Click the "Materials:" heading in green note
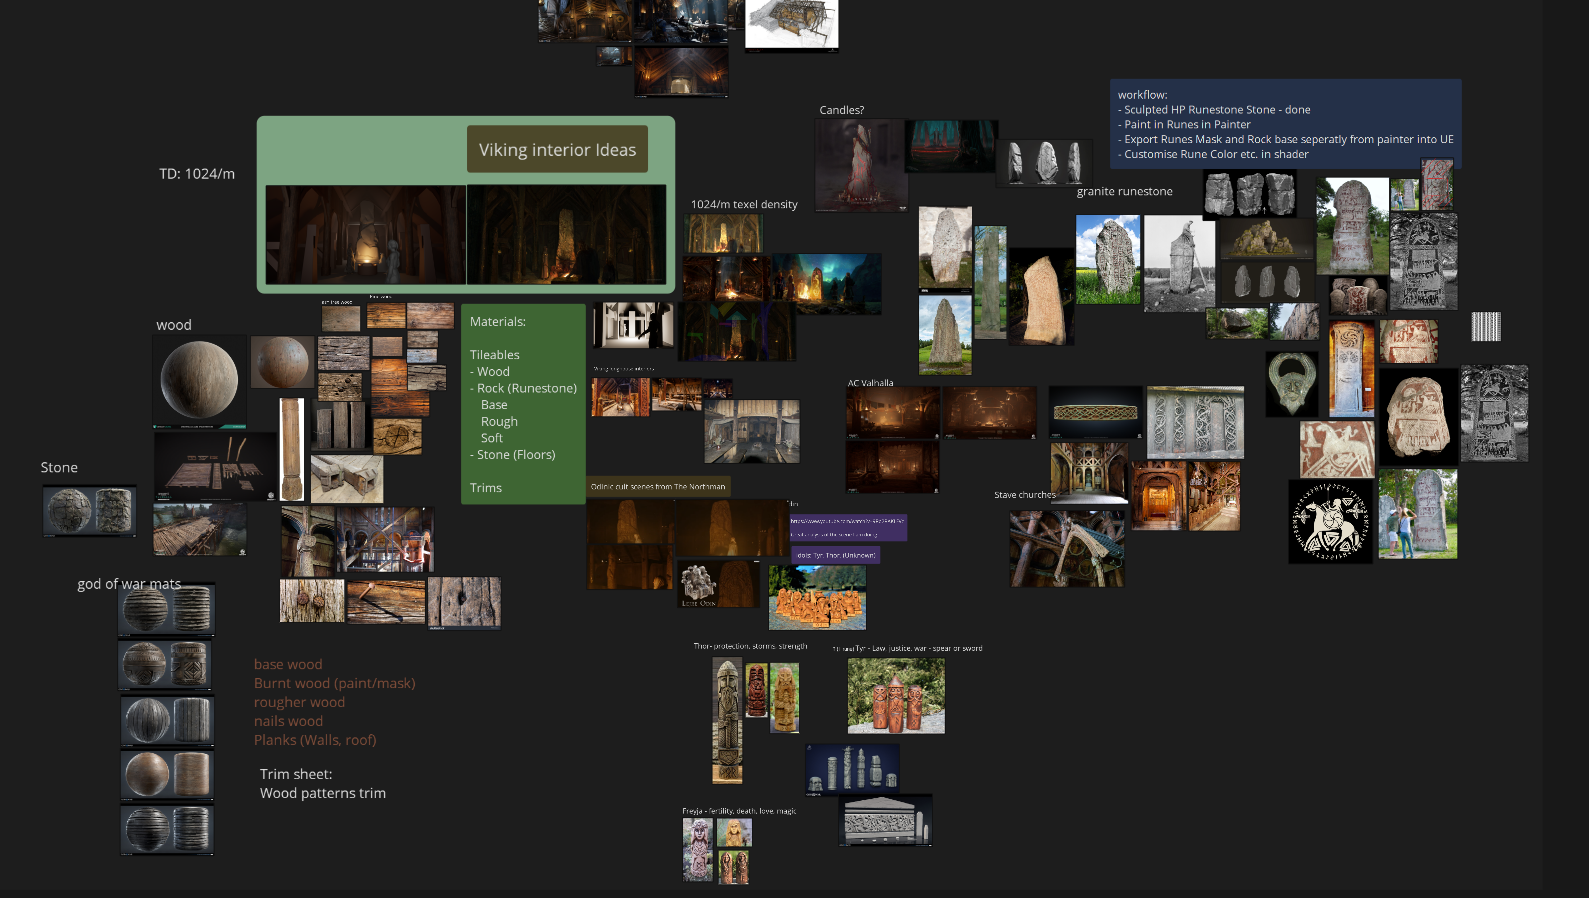Viewport: 1589px width, 898px height. tap(498, 322)
